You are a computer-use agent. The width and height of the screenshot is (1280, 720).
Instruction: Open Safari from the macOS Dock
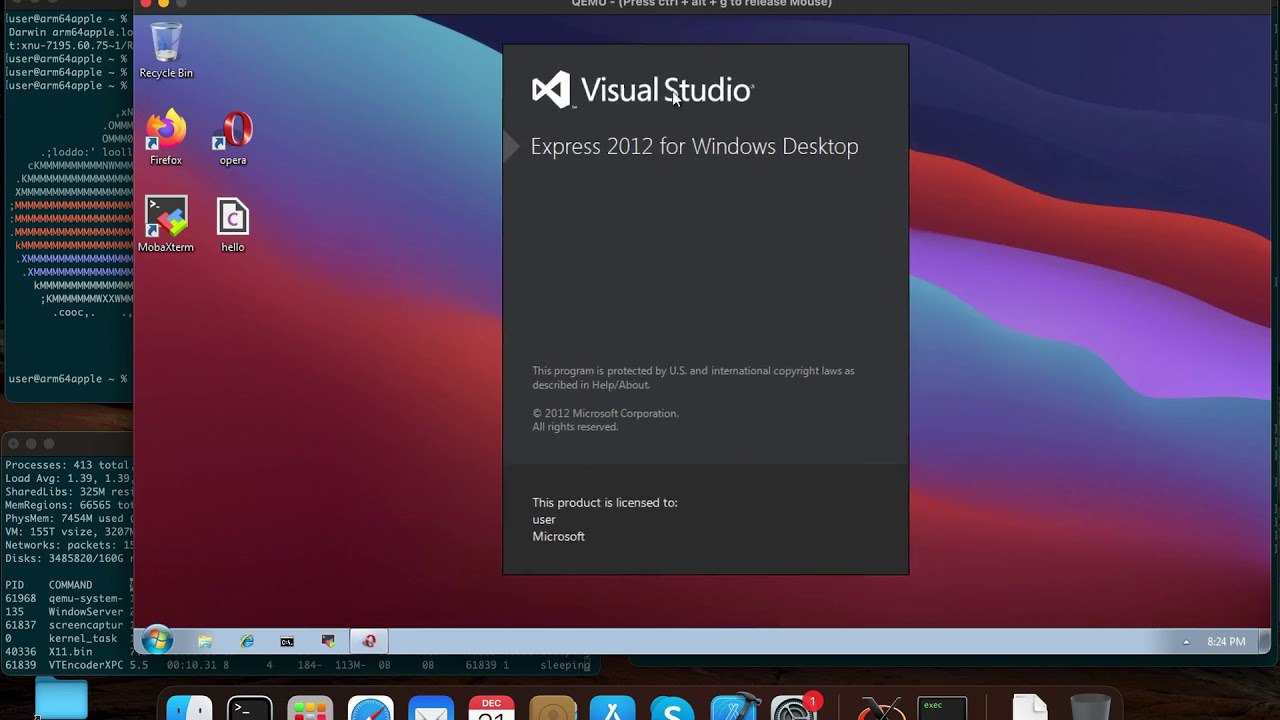371,708
